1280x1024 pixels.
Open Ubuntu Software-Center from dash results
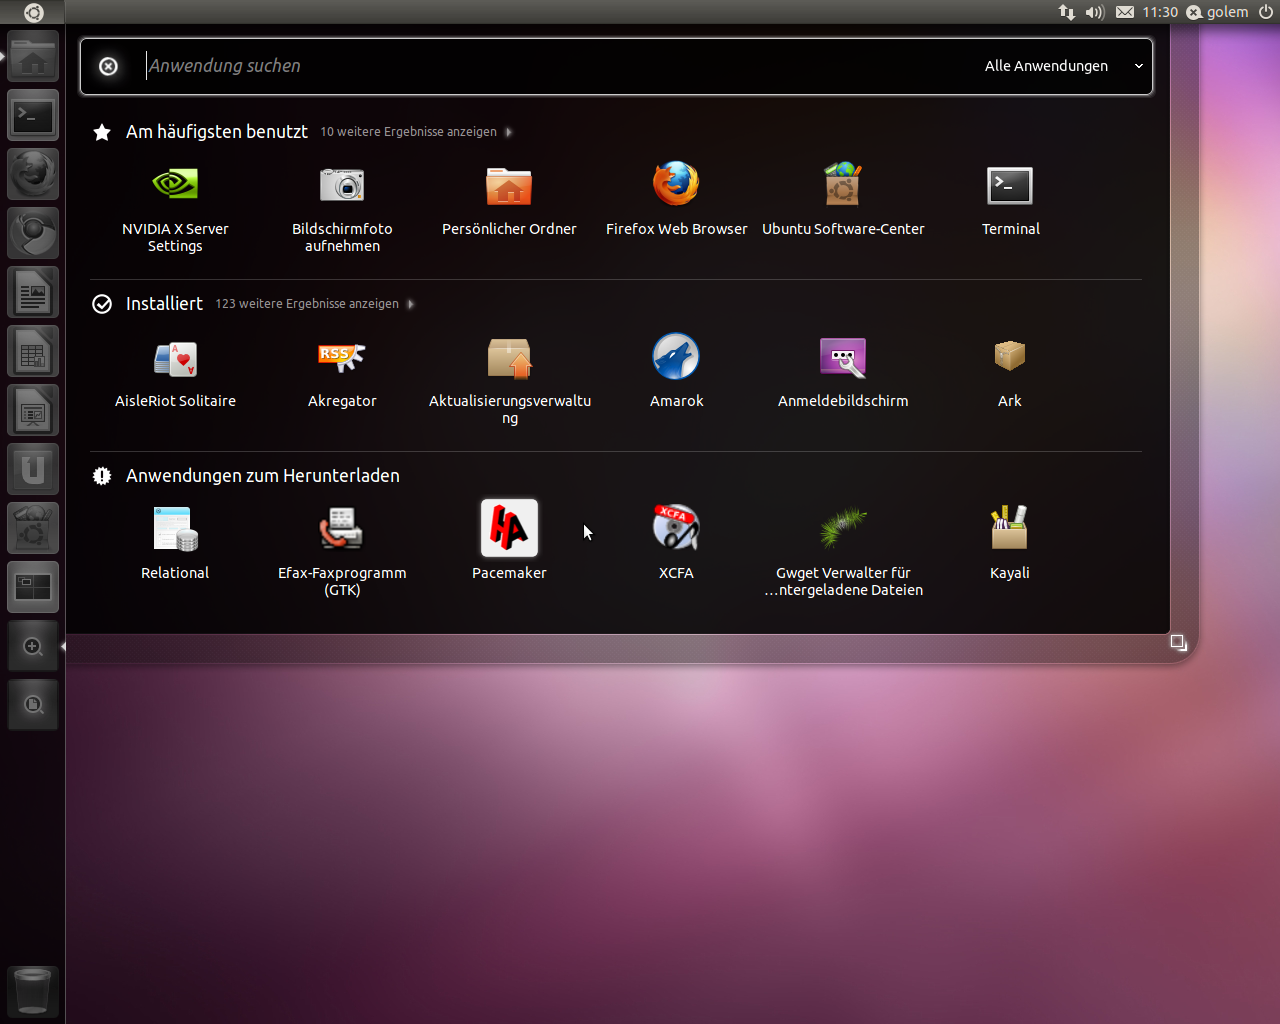point(843,200)
